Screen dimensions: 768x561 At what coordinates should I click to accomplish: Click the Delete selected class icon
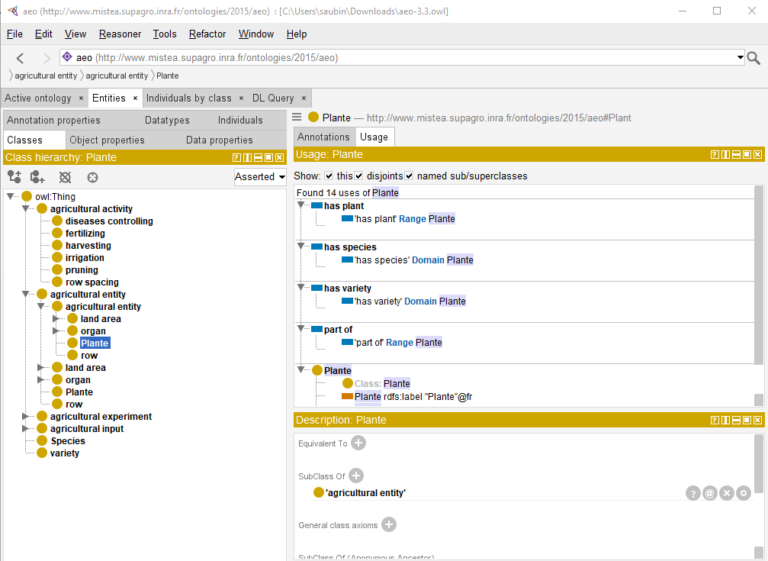[65, 177]
